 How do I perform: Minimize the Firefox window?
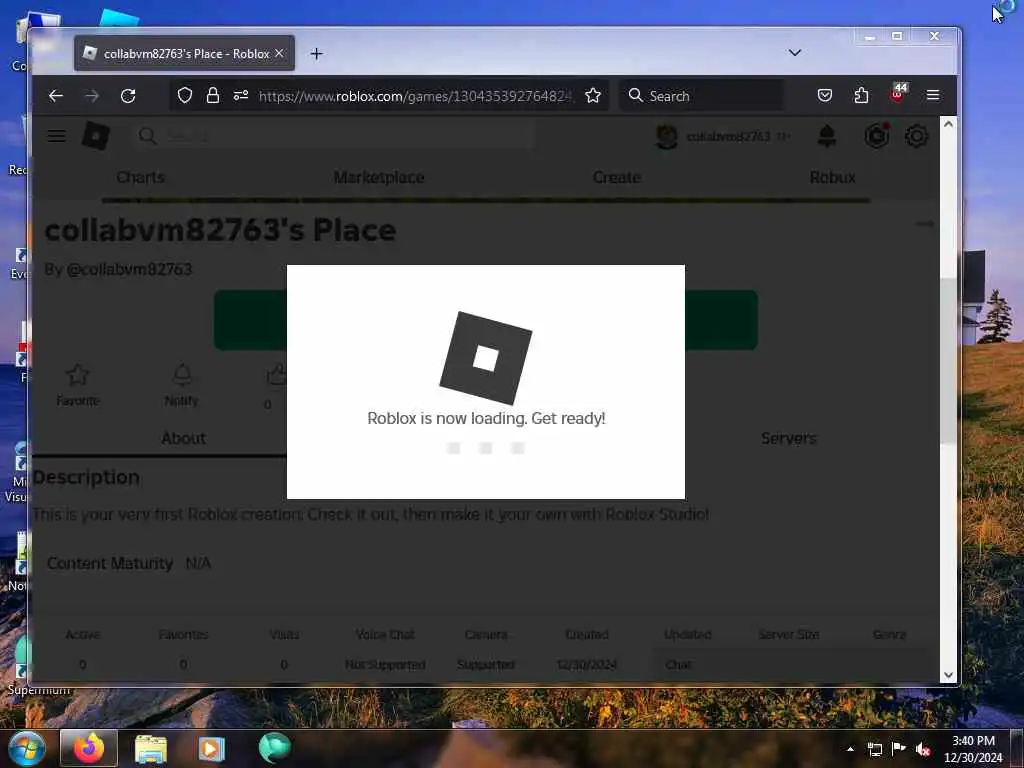tap(869, 37)
